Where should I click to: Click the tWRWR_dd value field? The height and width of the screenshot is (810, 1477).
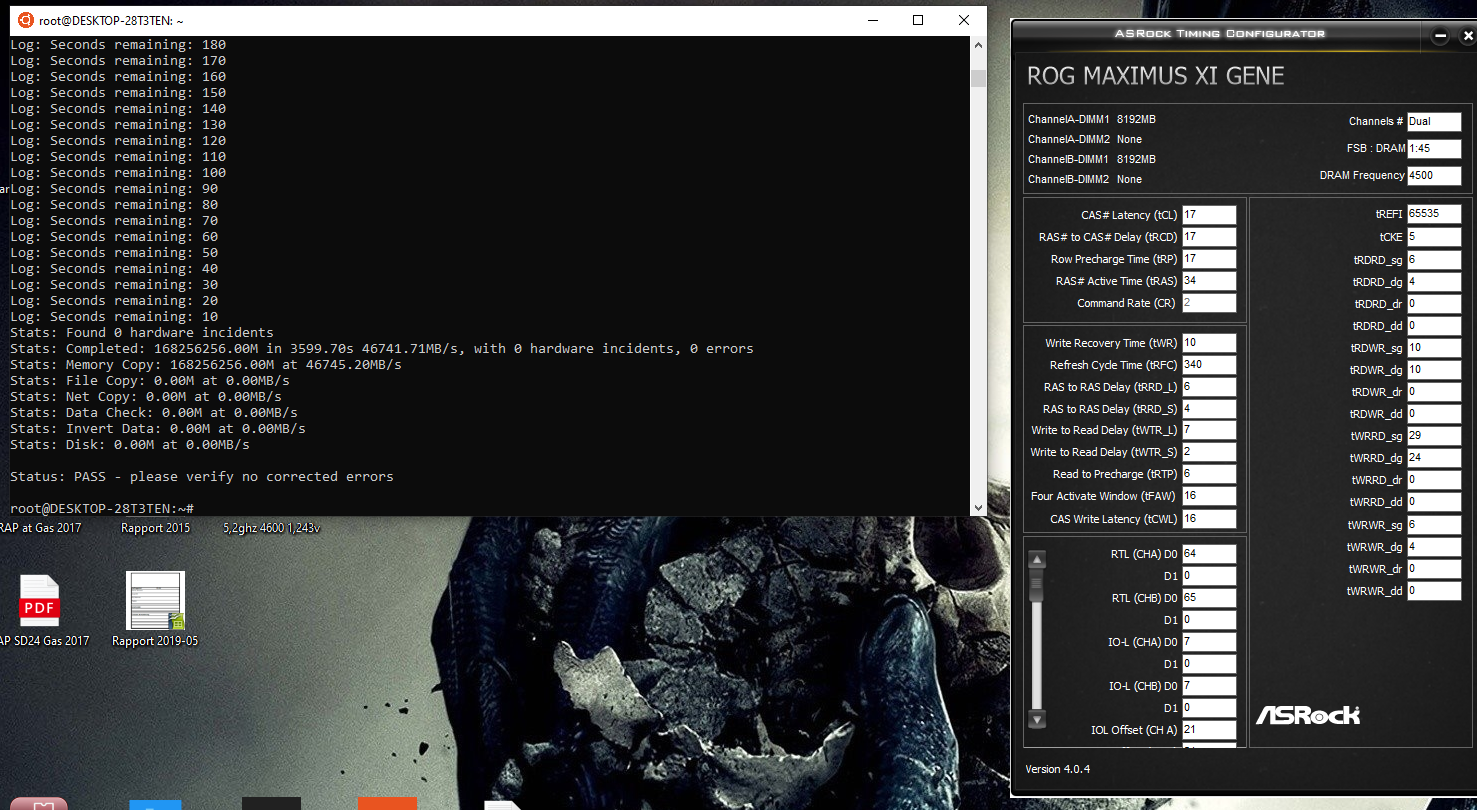tap(1434, 591)
